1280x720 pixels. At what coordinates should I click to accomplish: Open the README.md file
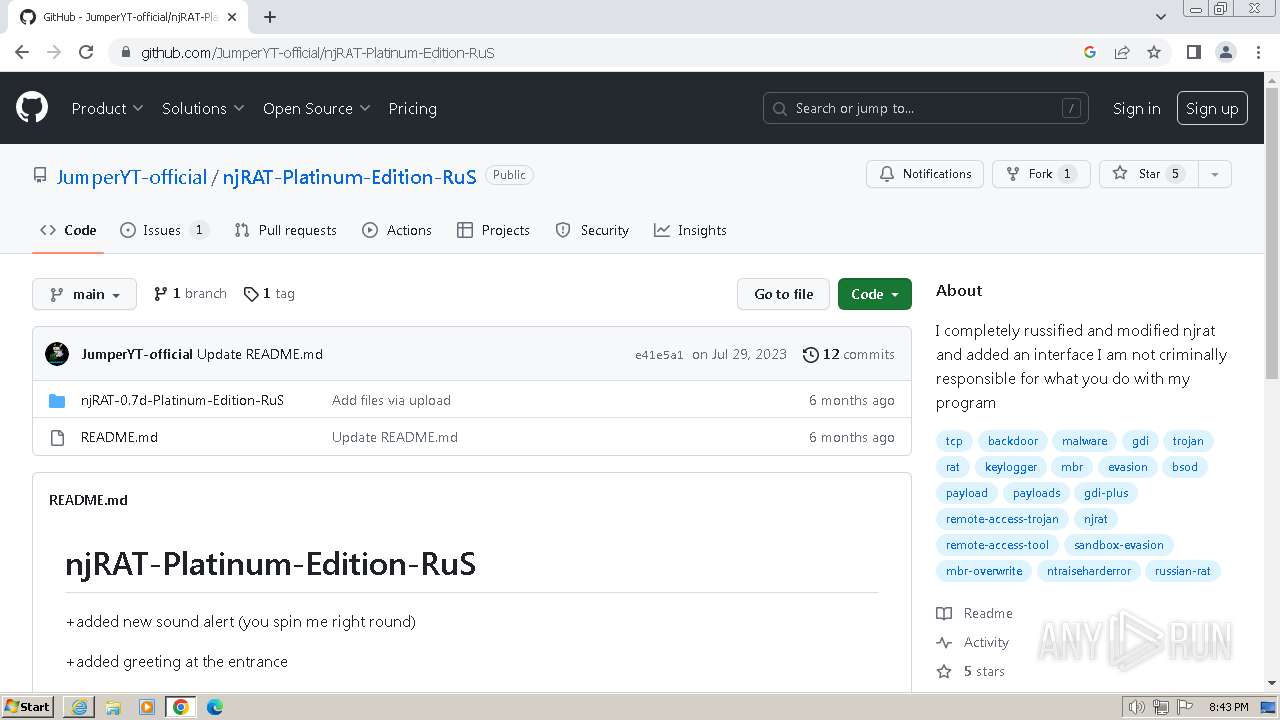119,437
